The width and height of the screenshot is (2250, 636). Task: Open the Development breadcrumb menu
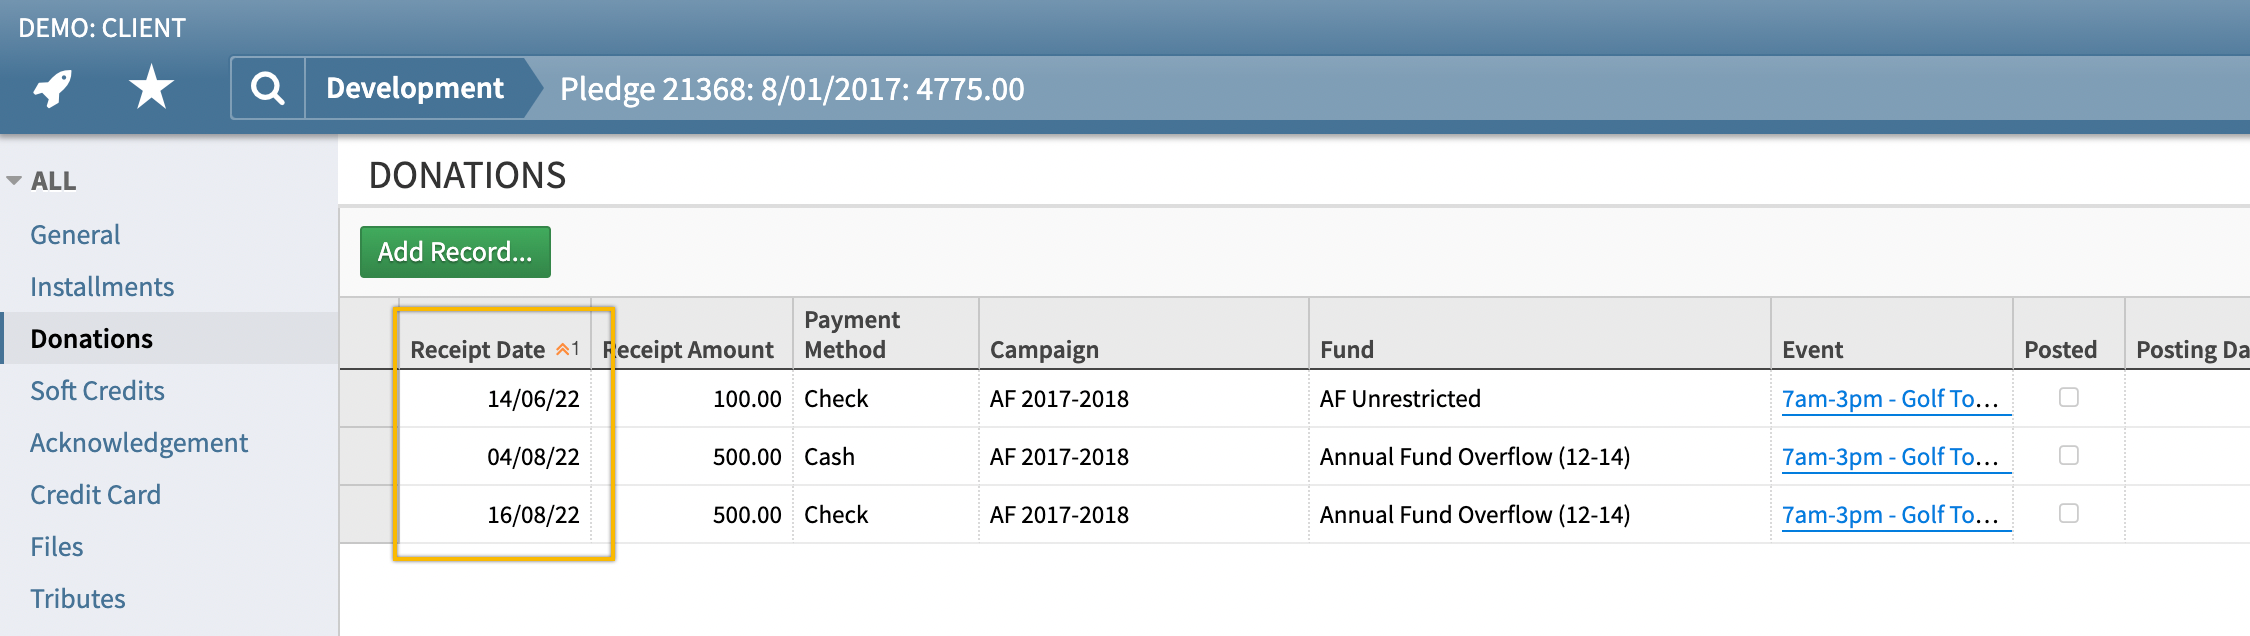[x=415, y=88]
